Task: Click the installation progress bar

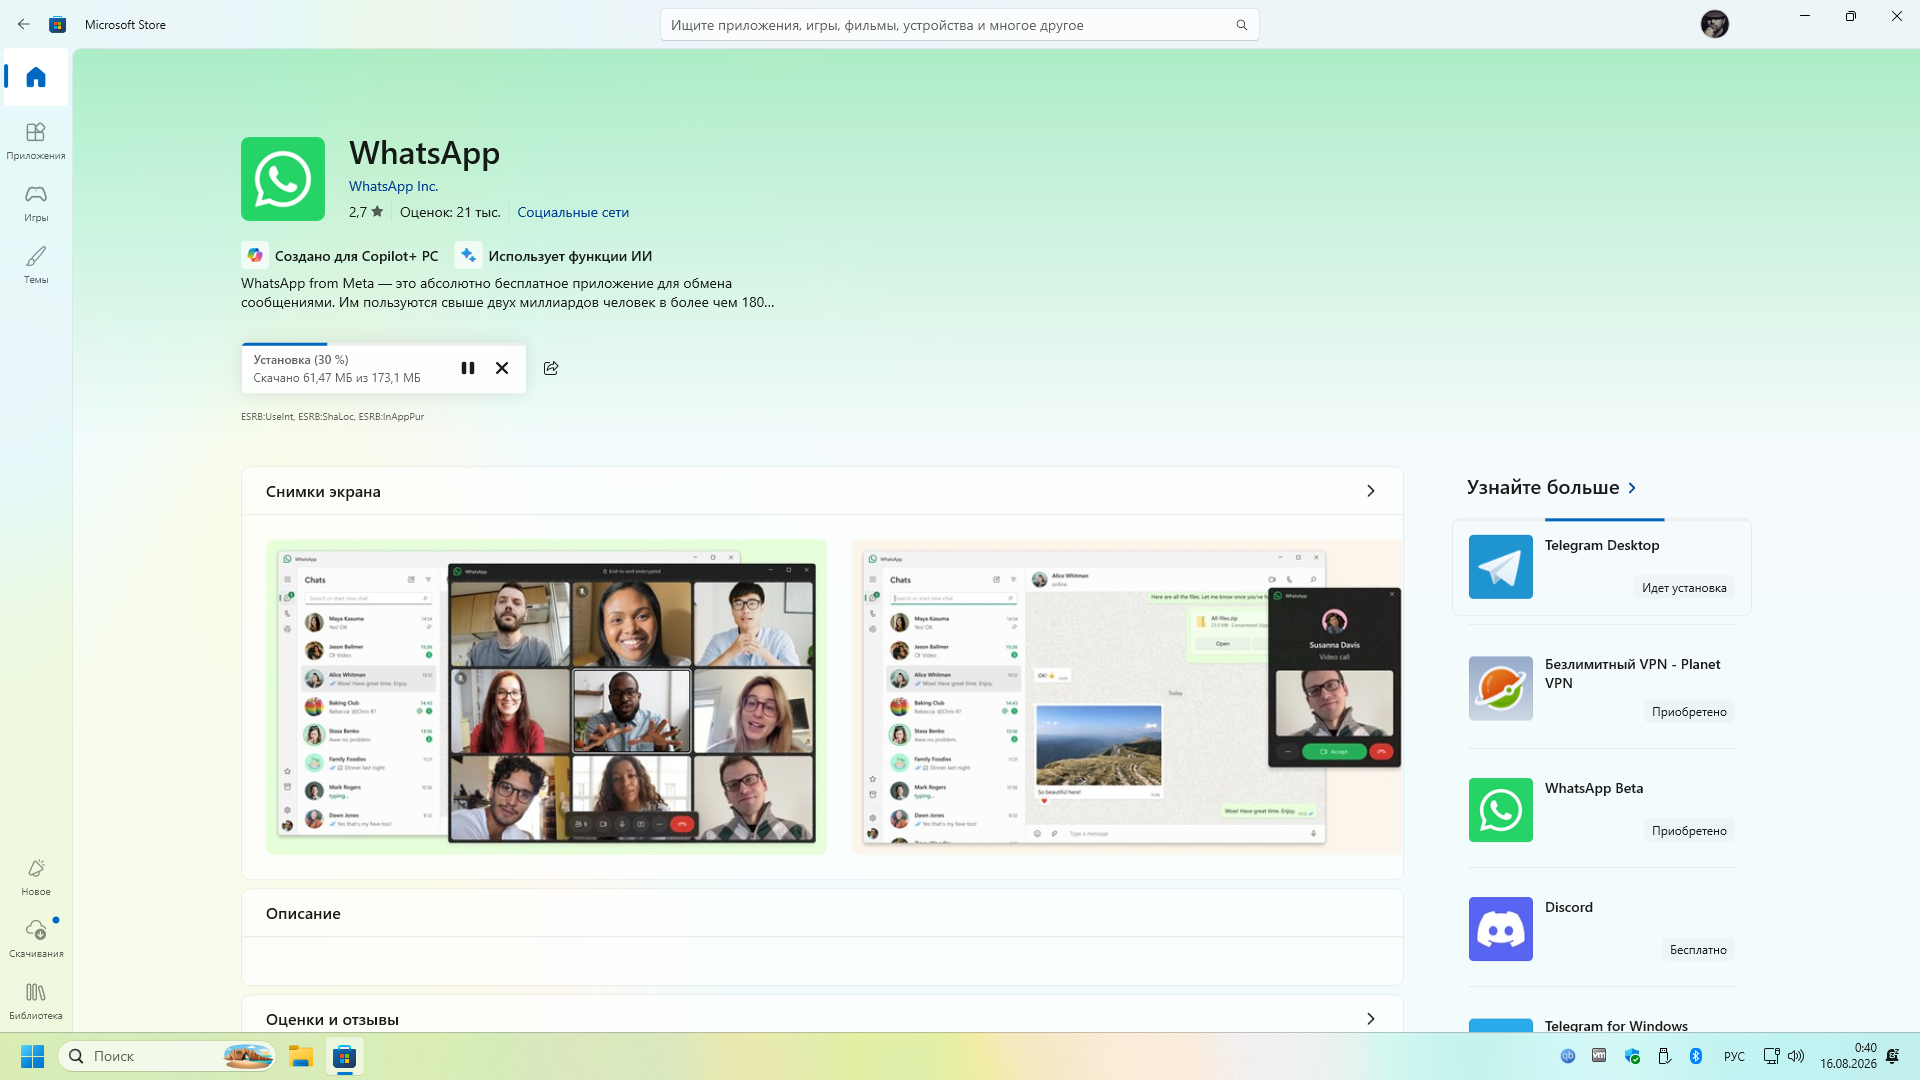Action: coord(383,344)
